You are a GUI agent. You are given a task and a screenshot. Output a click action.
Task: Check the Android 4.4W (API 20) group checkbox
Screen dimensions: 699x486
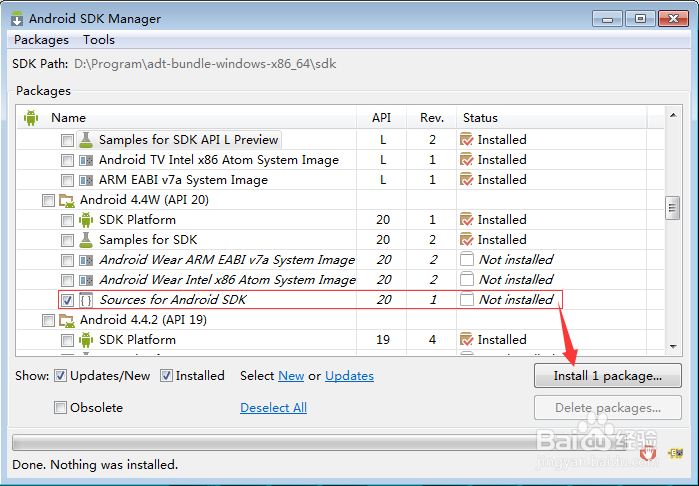coord(48,200)
